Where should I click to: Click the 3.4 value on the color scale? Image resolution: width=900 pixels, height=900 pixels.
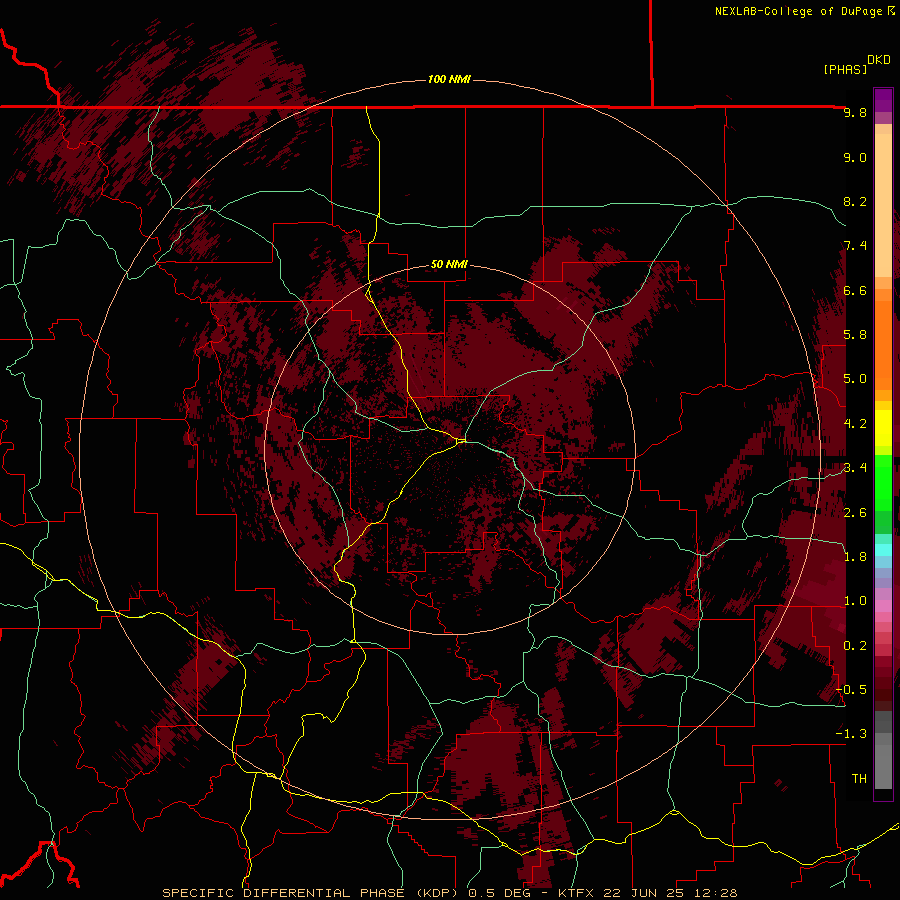[x=855, y=467]
